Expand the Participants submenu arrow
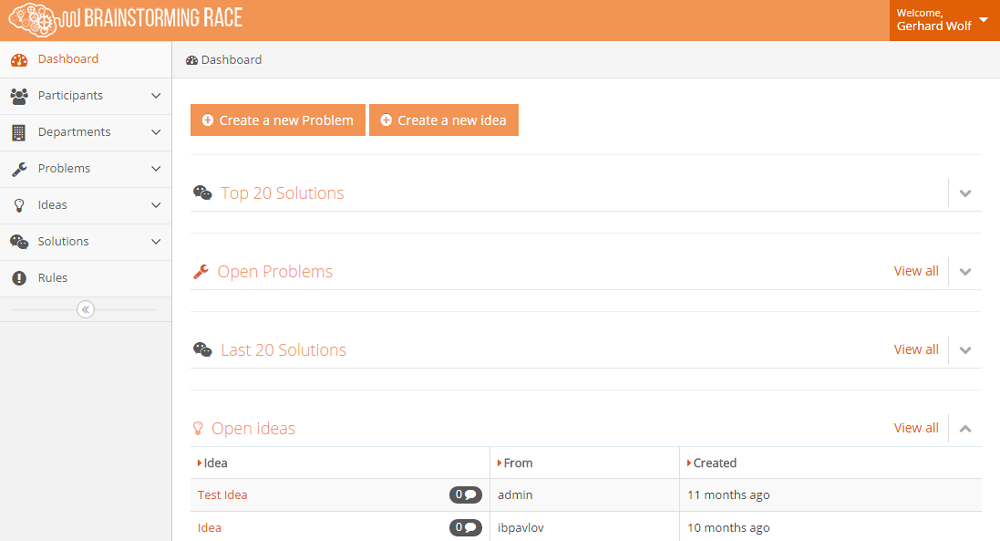1000x541 pixels. point(155,96)
